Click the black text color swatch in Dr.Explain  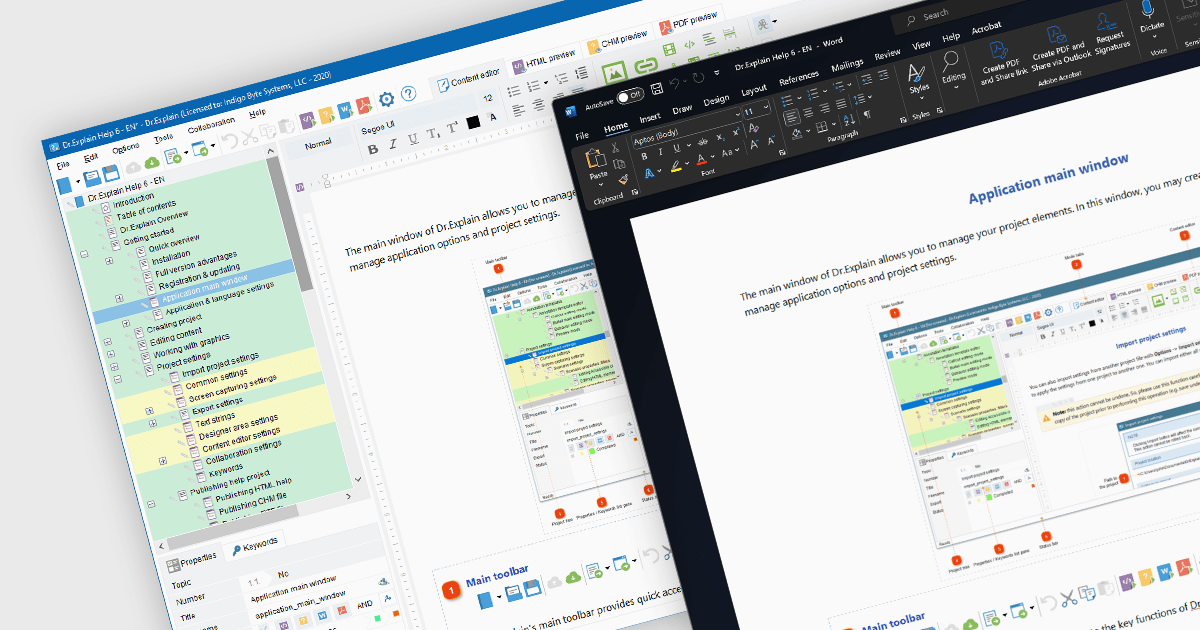click(x=473, y=122)
